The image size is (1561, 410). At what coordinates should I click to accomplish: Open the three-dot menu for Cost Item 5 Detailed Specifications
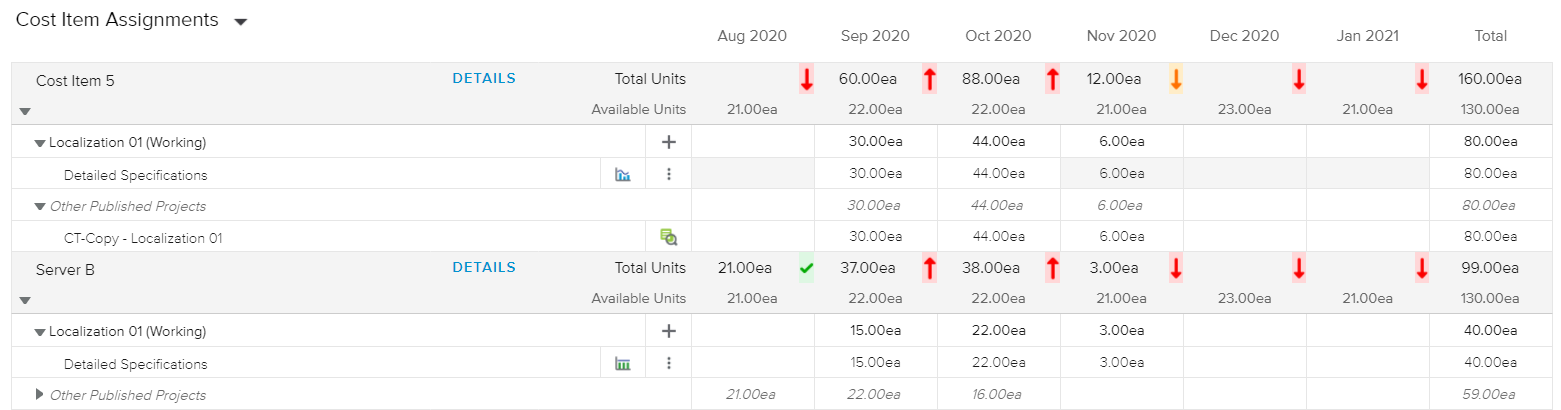(669, 174)
